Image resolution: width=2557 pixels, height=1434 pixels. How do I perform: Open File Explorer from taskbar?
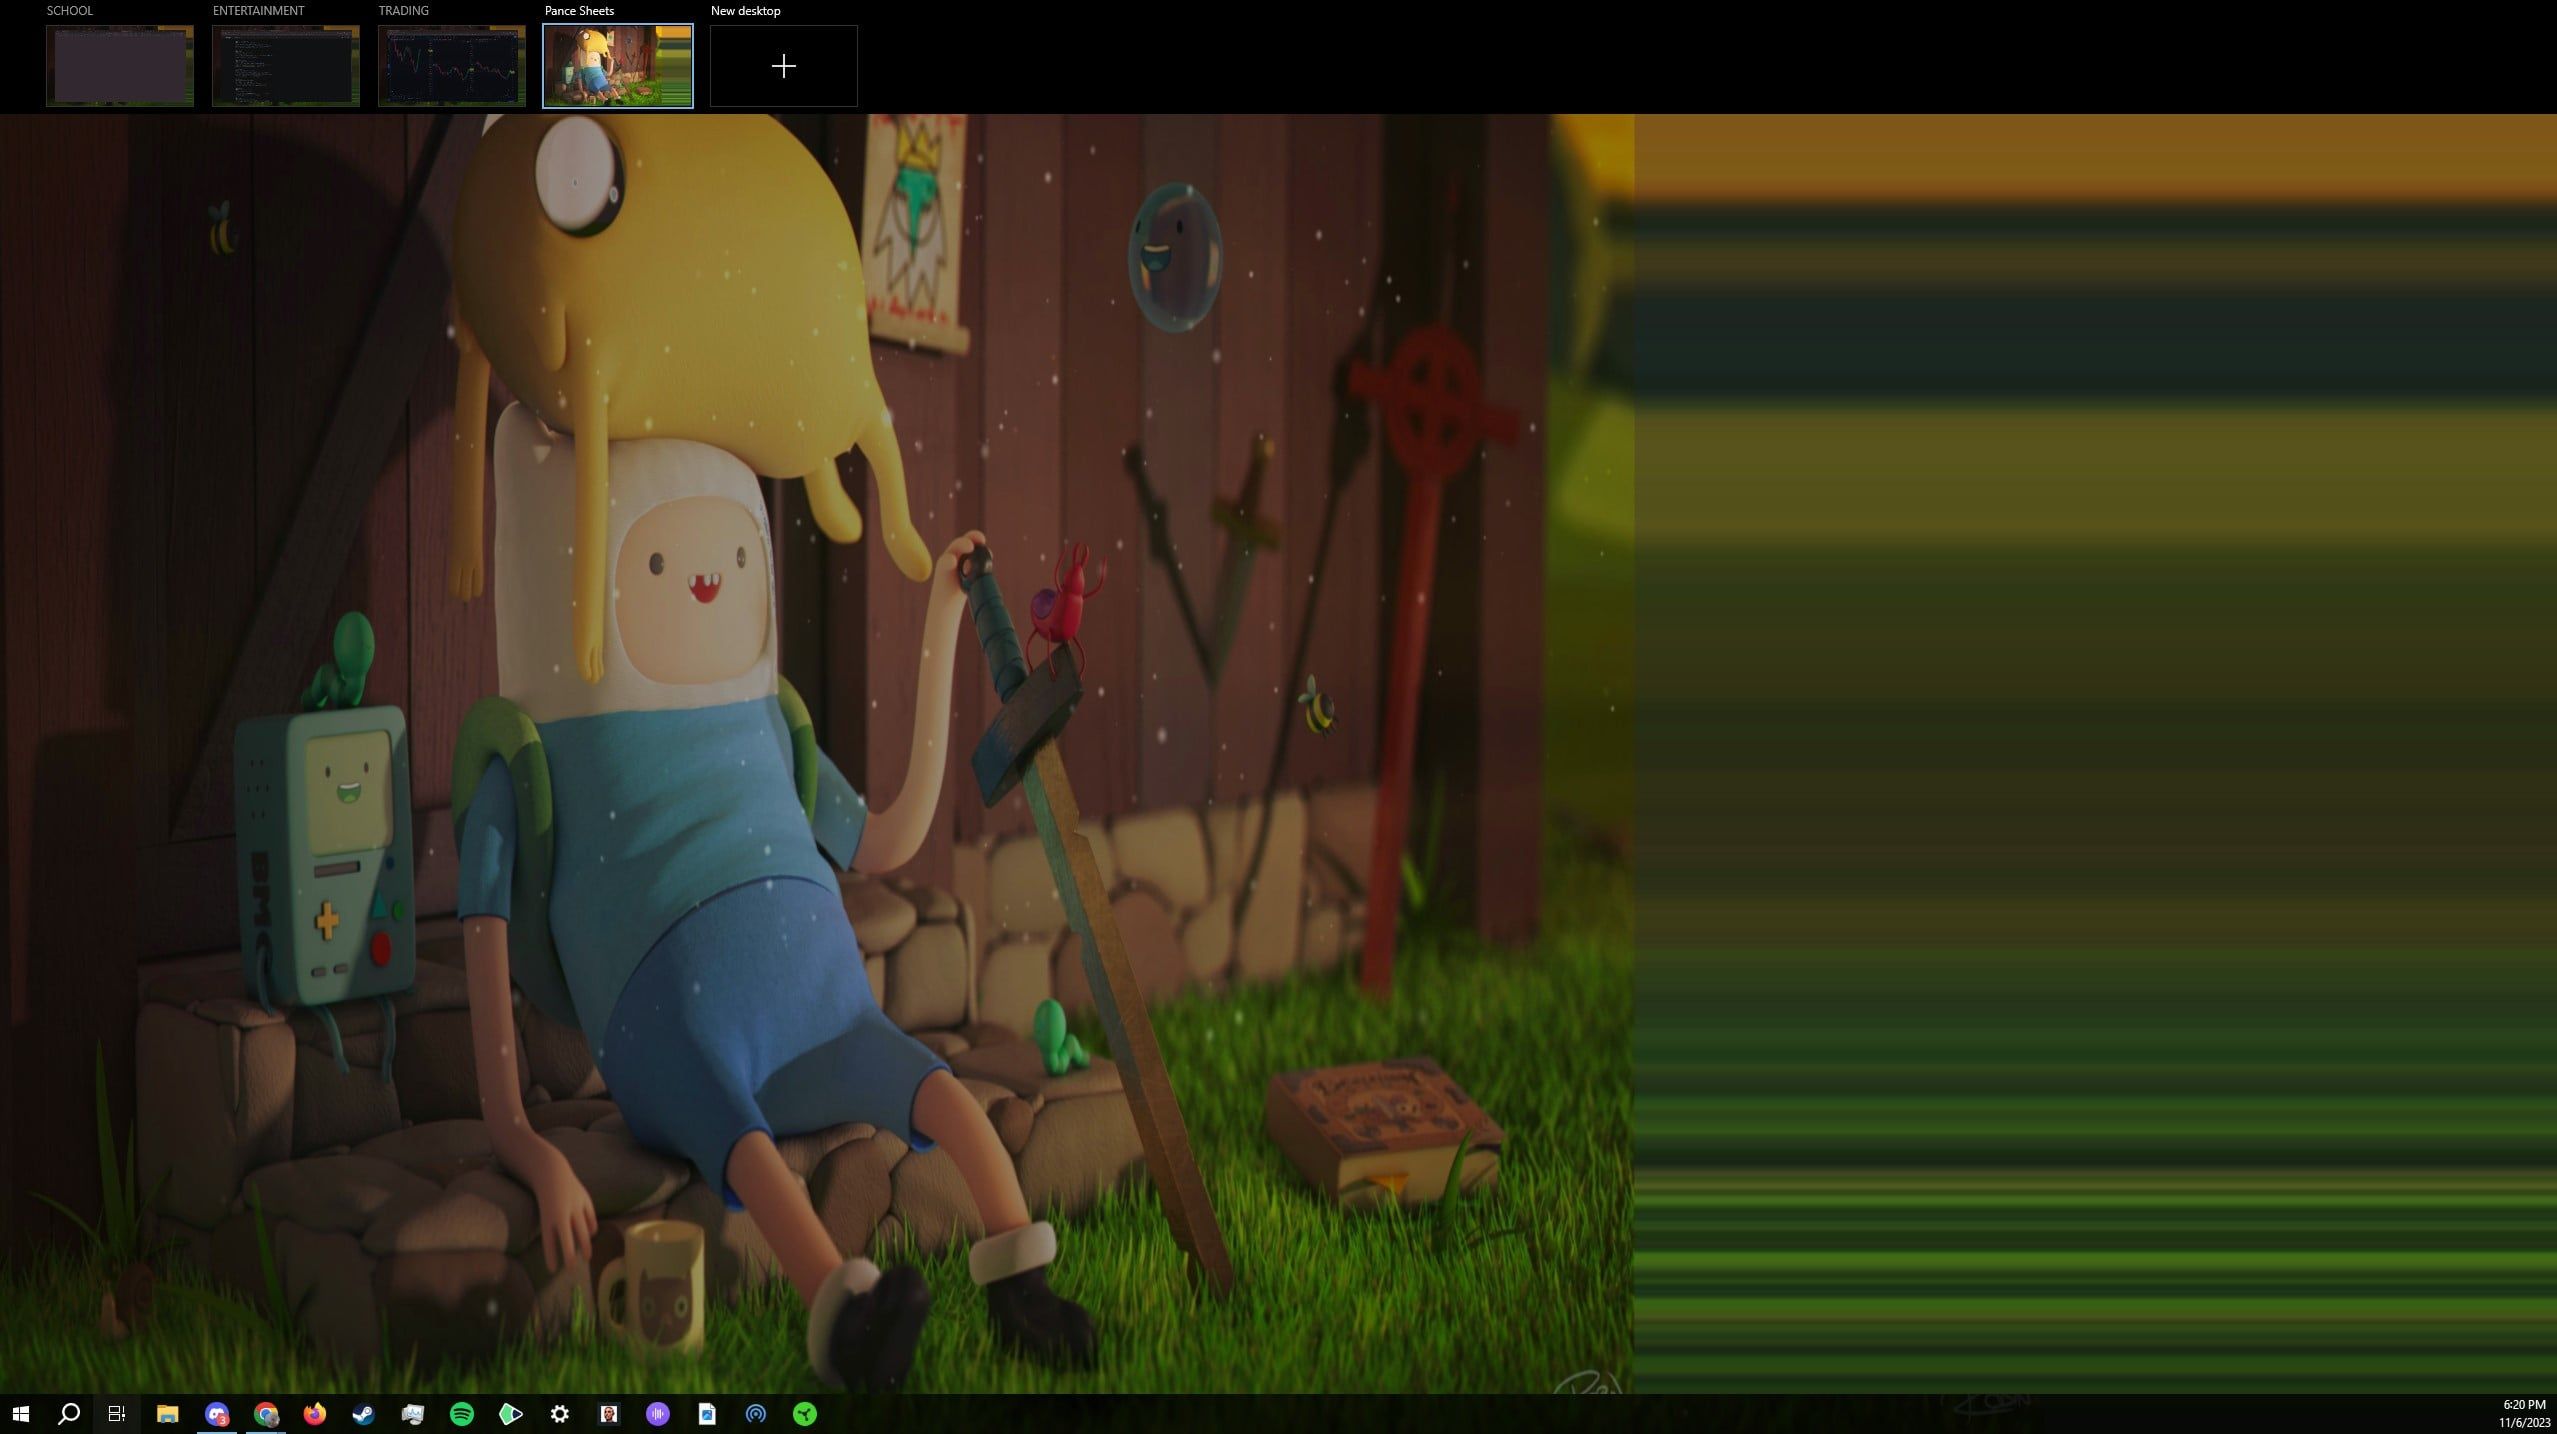coord(167,1414)
